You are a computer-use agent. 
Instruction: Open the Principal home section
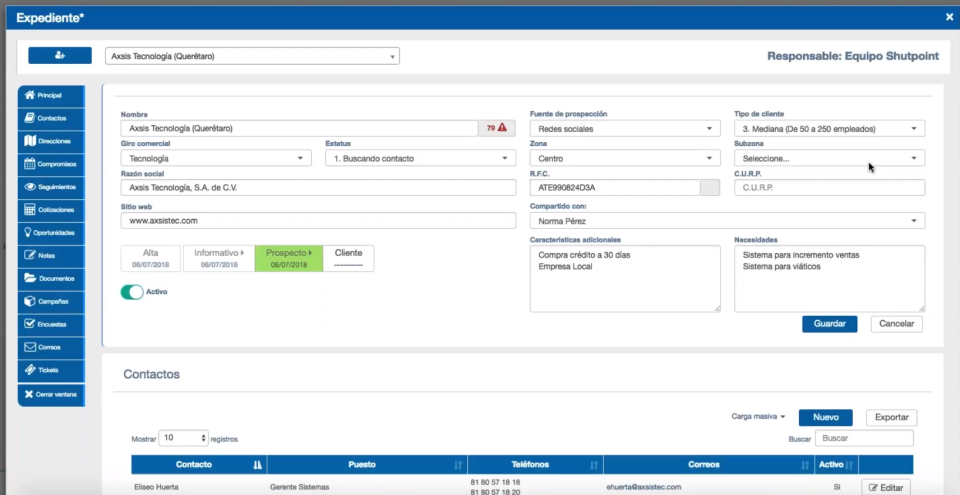coord(51,96)
